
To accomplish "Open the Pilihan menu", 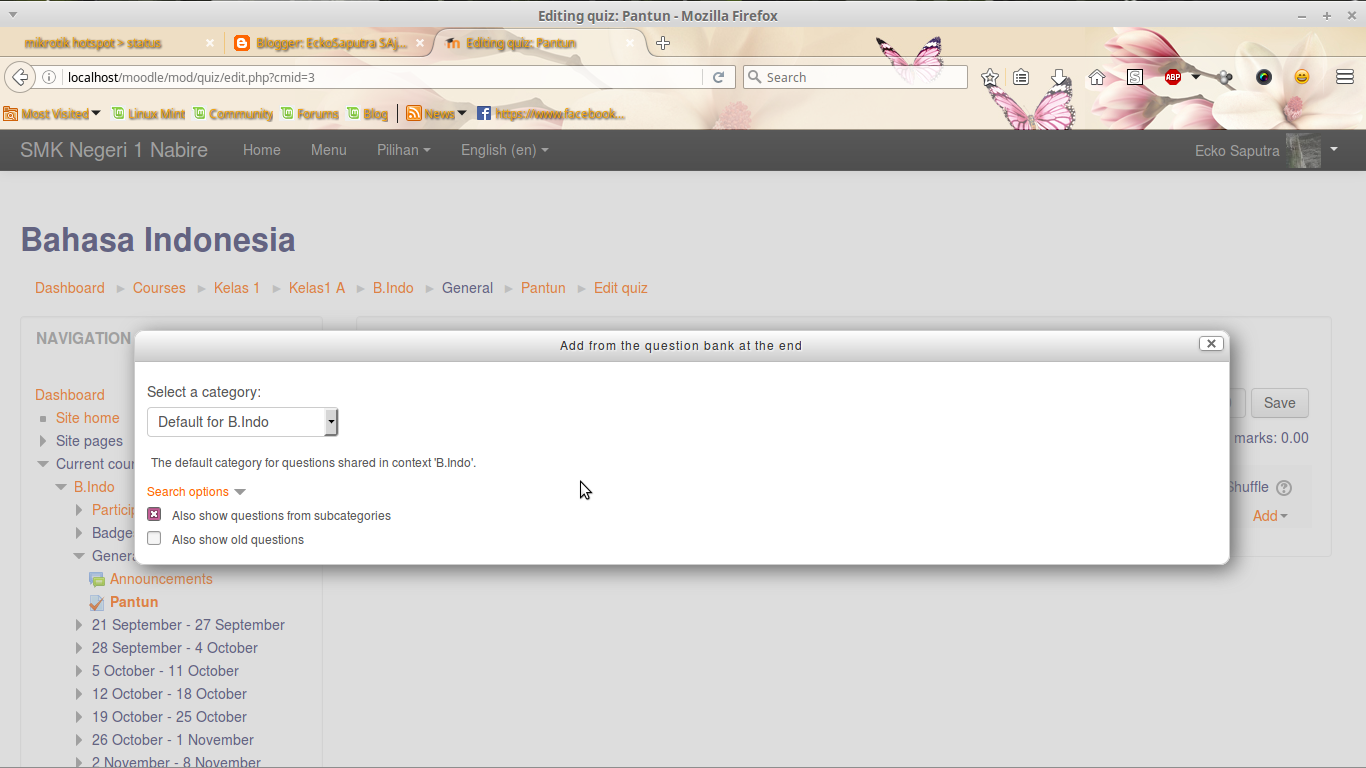I will pos(404,150).
